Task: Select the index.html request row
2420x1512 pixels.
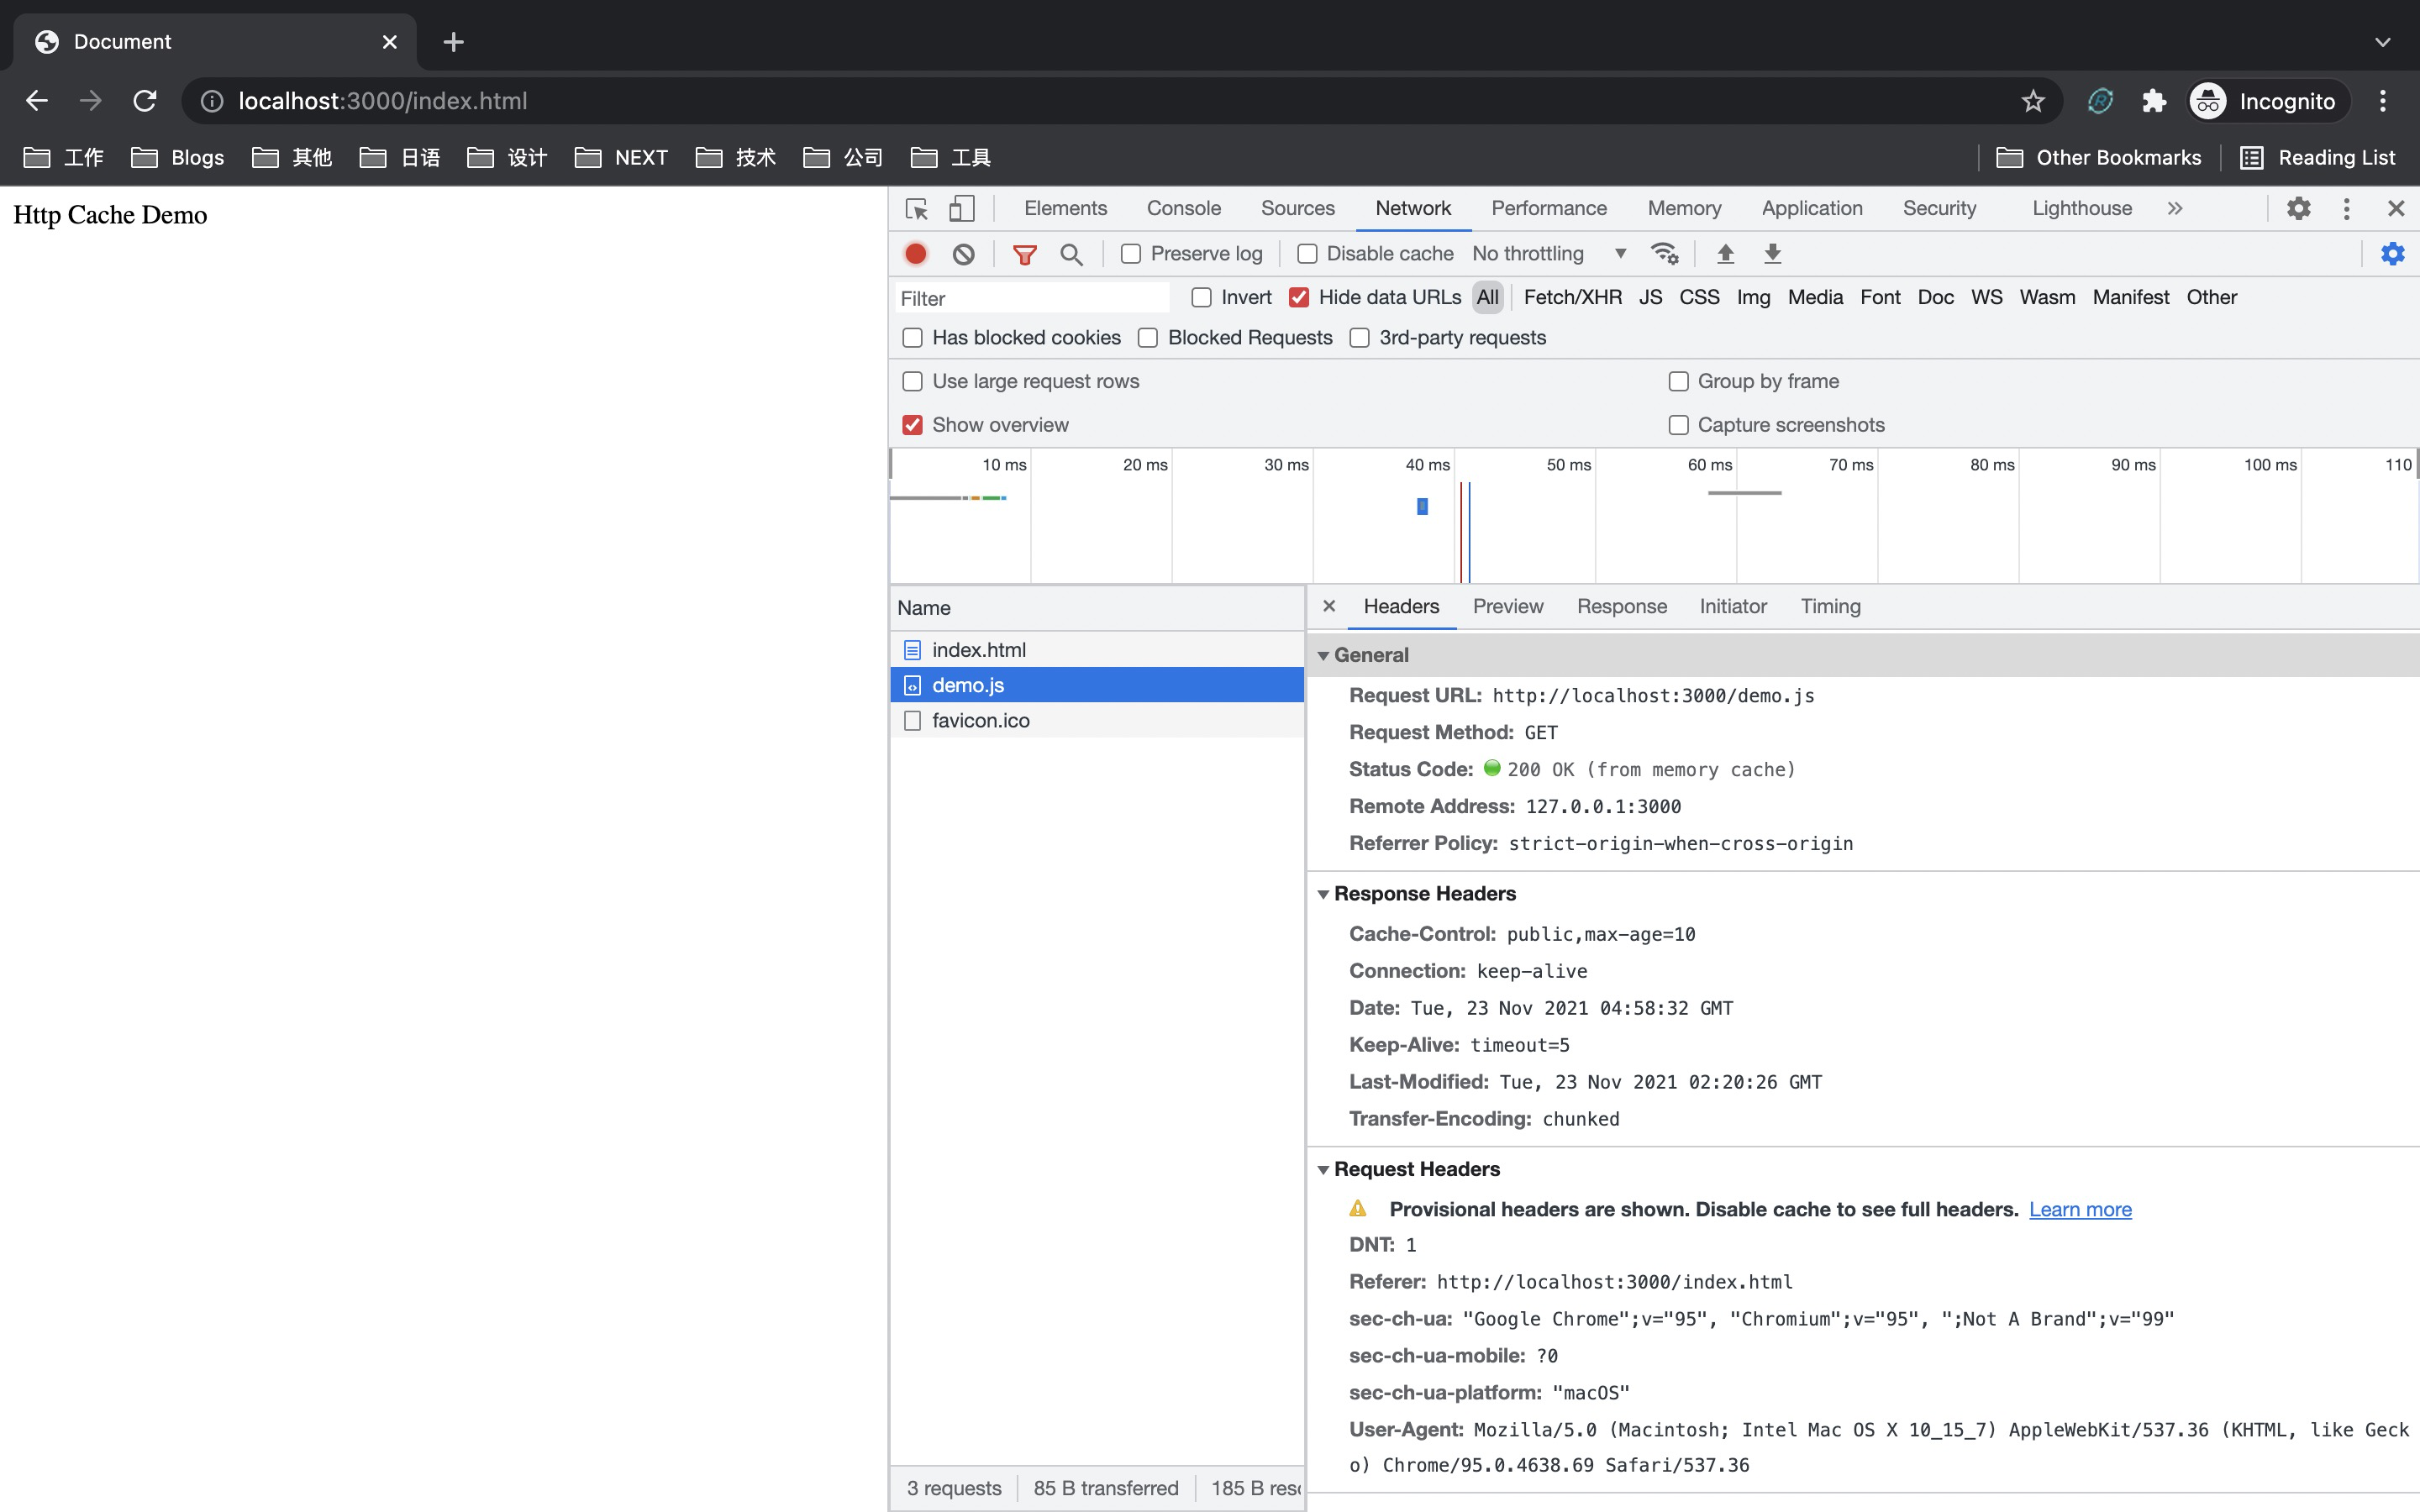Action: [x=1097, y=650]
